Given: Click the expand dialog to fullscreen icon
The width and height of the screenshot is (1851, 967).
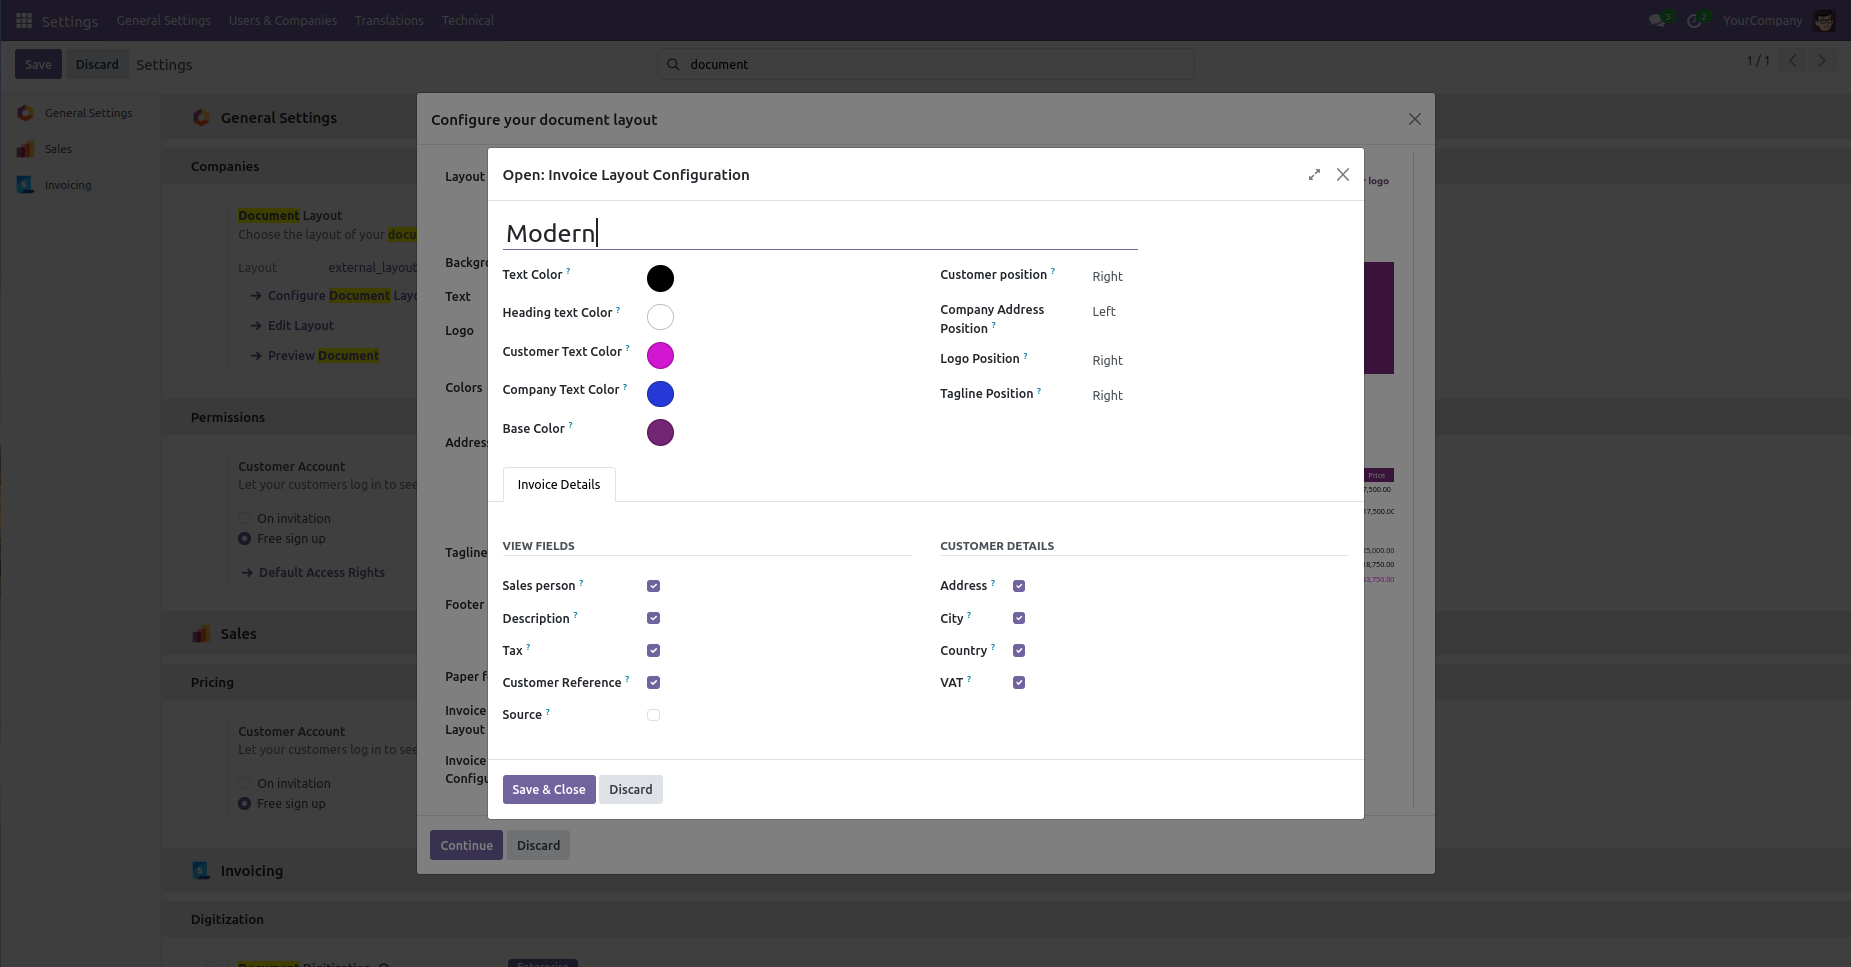Looking at the screenshot, I should click(1314, 175).
